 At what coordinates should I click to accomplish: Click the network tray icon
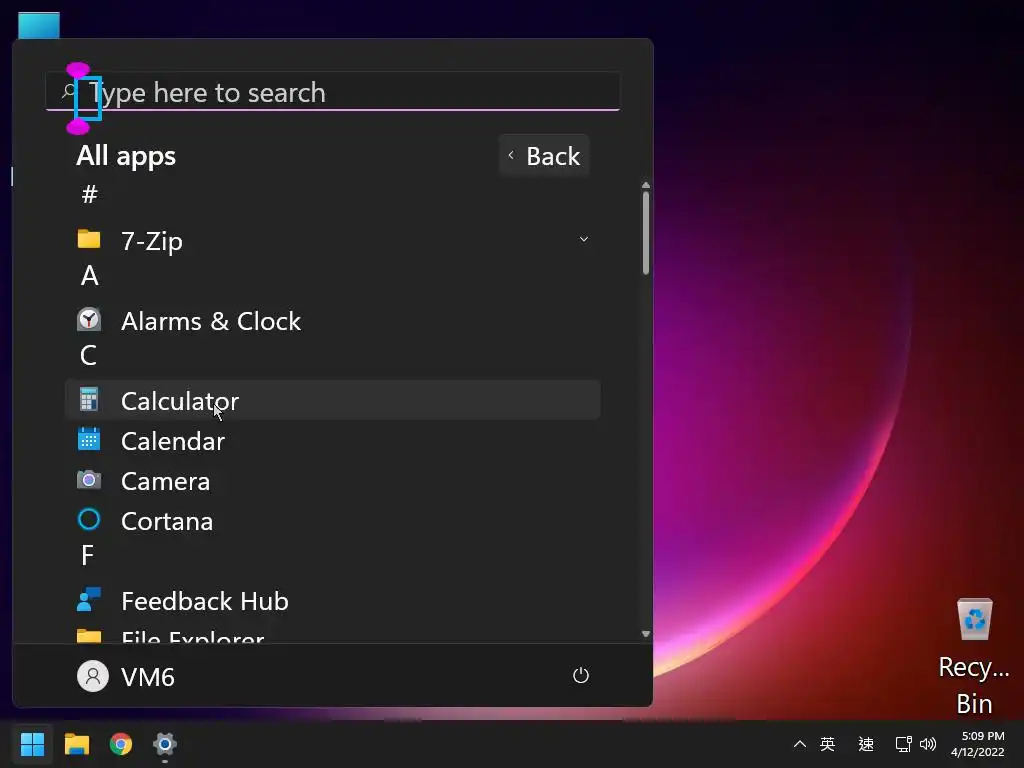point(903,744)
